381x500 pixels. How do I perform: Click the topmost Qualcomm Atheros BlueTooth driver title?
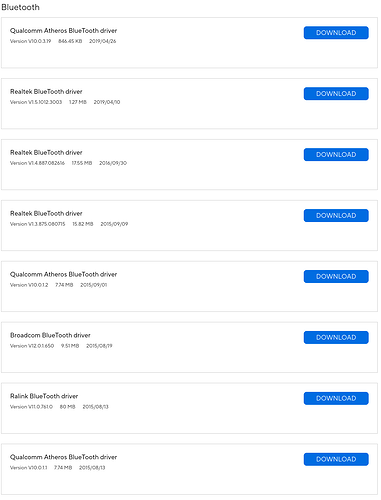(x=63, y=31)
